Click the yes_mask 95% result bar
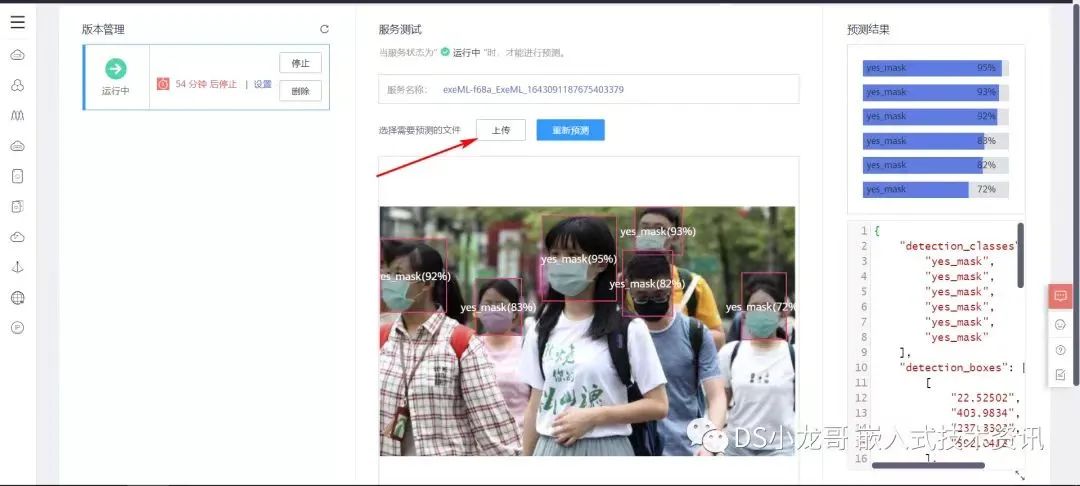This screenshot has height=486, width=1080. point(935,68)
